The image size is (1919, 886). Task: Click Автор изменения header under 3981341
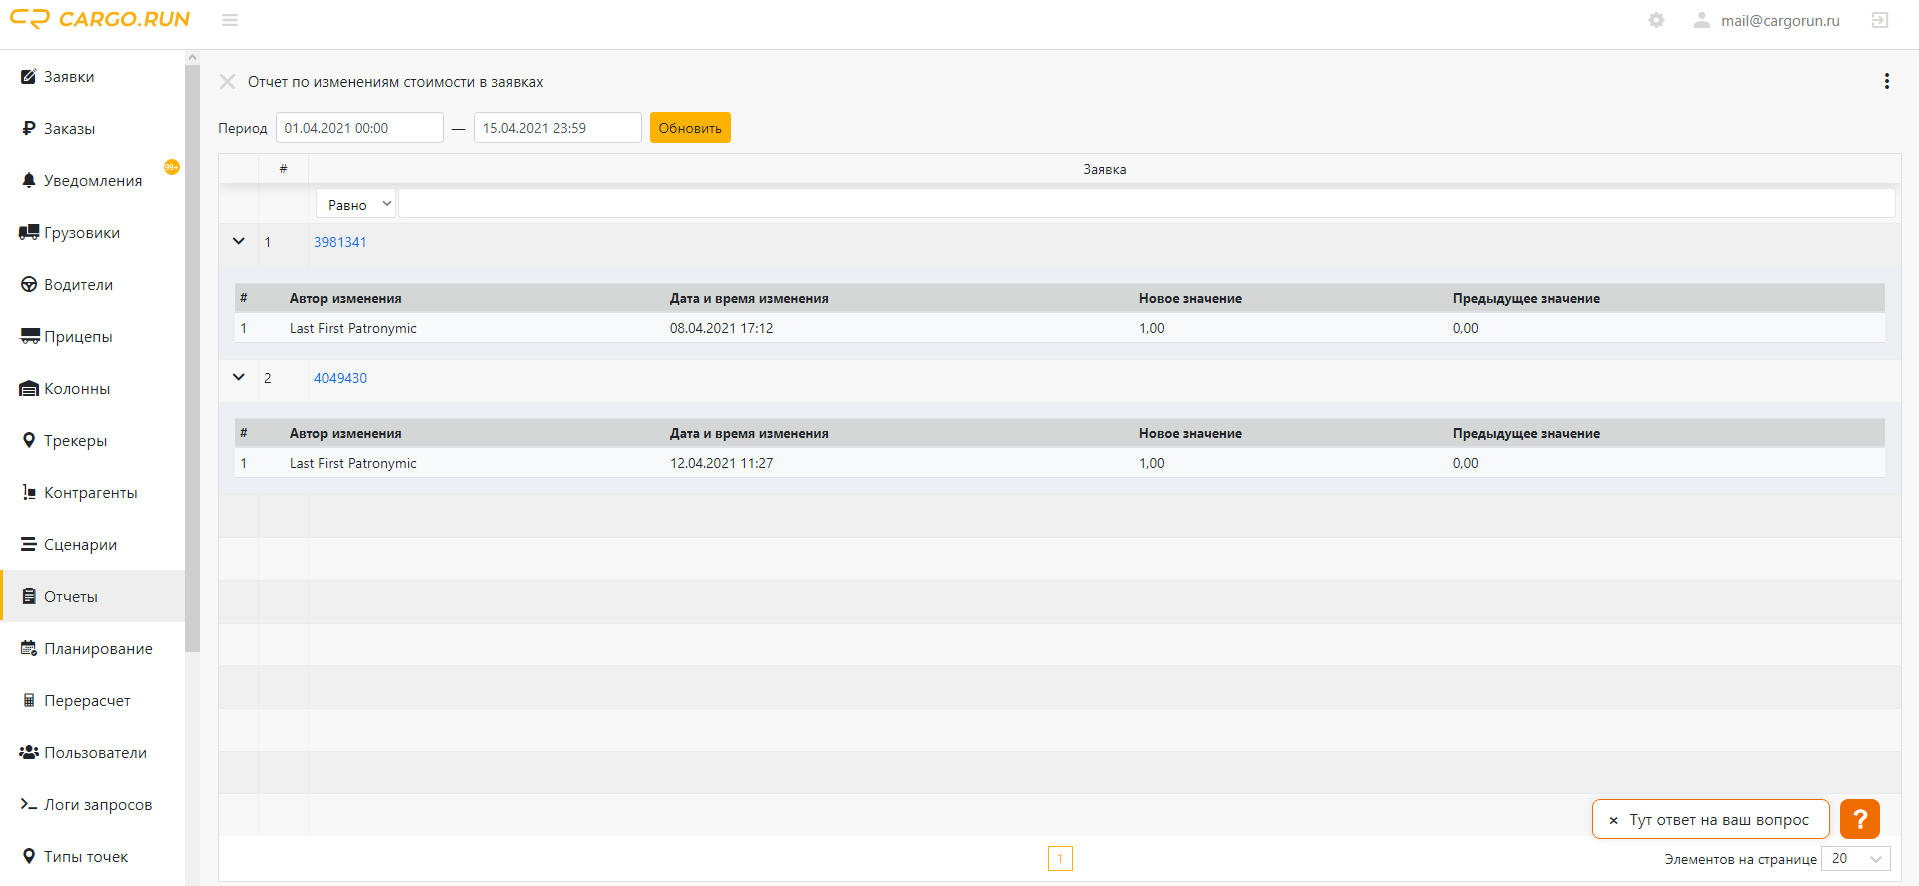point(345,298)
